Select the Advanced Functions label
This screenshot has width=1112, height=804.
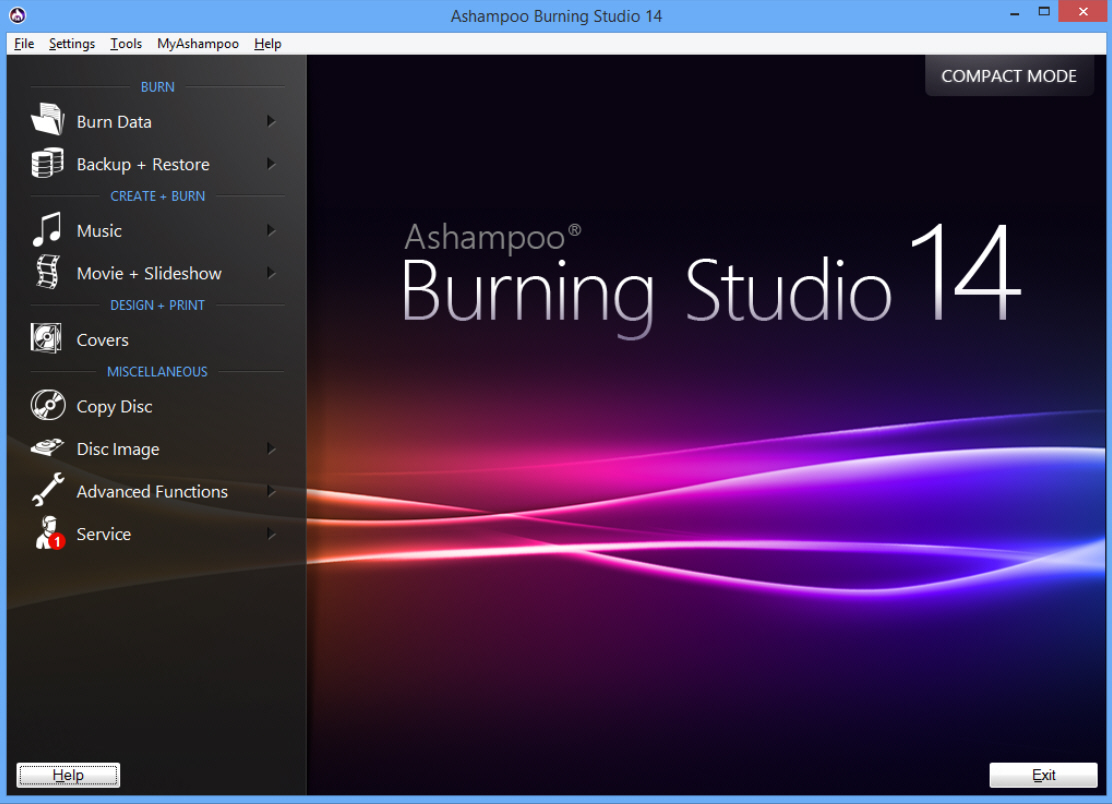[152, 492]
